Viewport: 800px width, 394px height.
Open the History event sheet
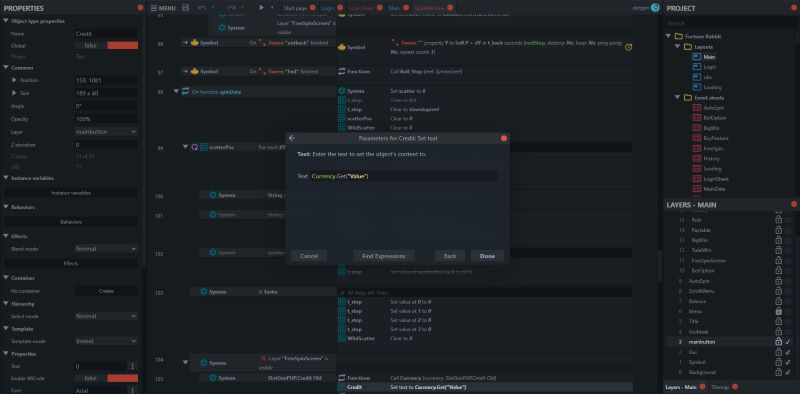click(711, 159)
